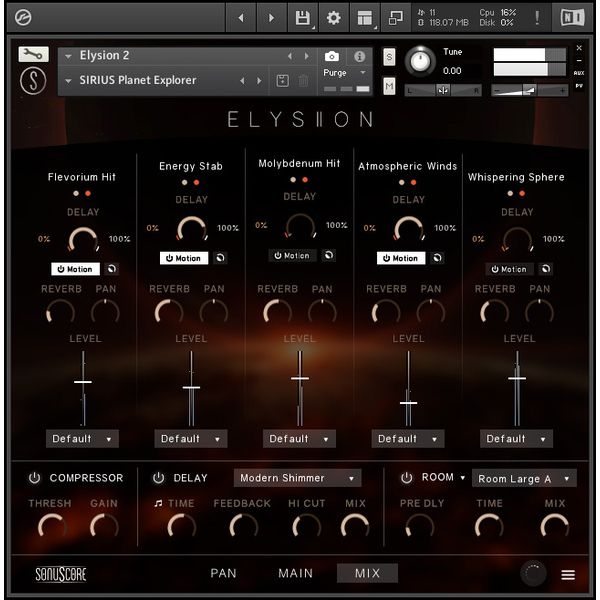Adjust Atmospheric Winds level fader
600x600 pixels.
click(408, 403)
